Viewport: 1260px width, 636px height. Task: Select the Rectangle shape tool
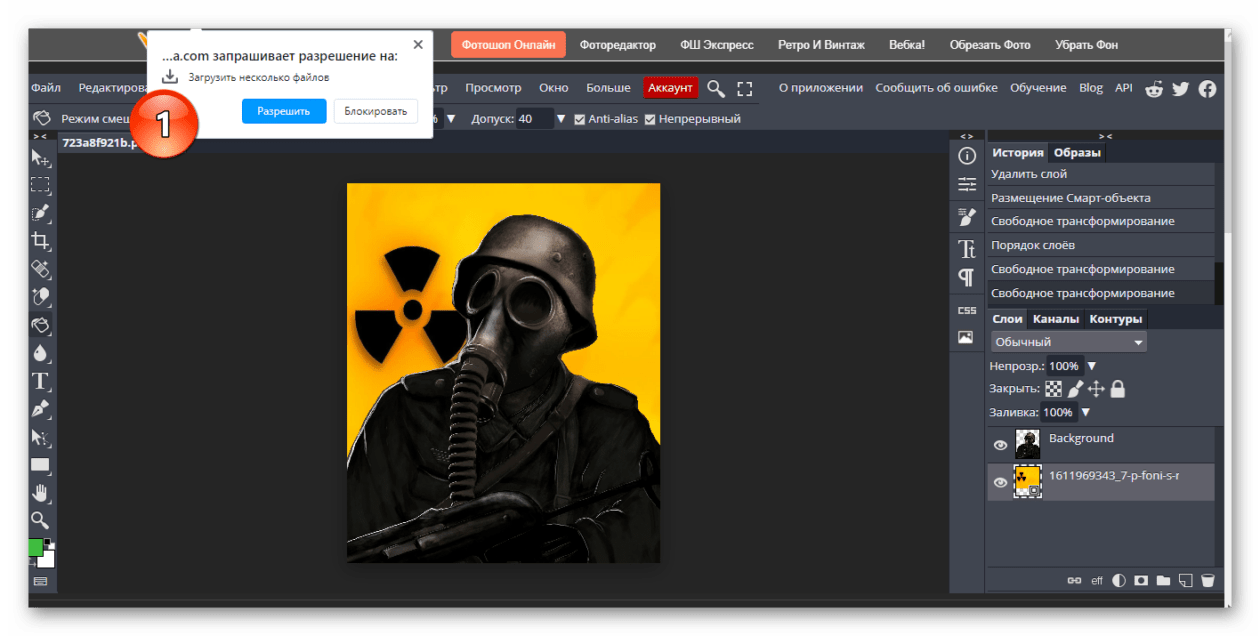[x=40, y=465]
